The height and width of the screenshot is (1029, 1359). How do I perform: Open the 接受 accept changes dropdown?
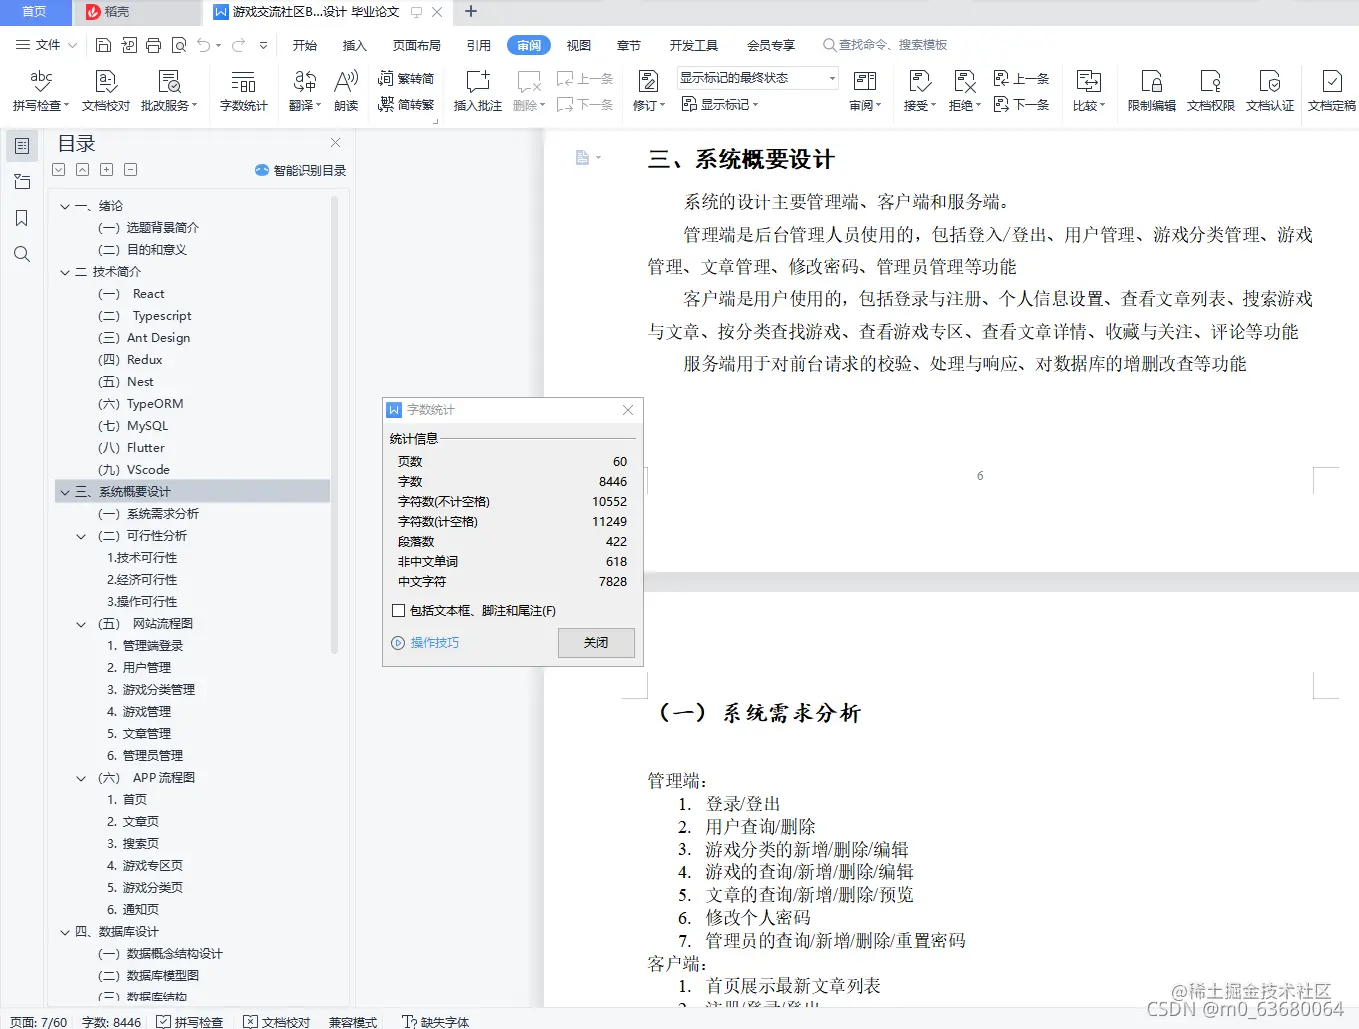(x=931, y=104)
